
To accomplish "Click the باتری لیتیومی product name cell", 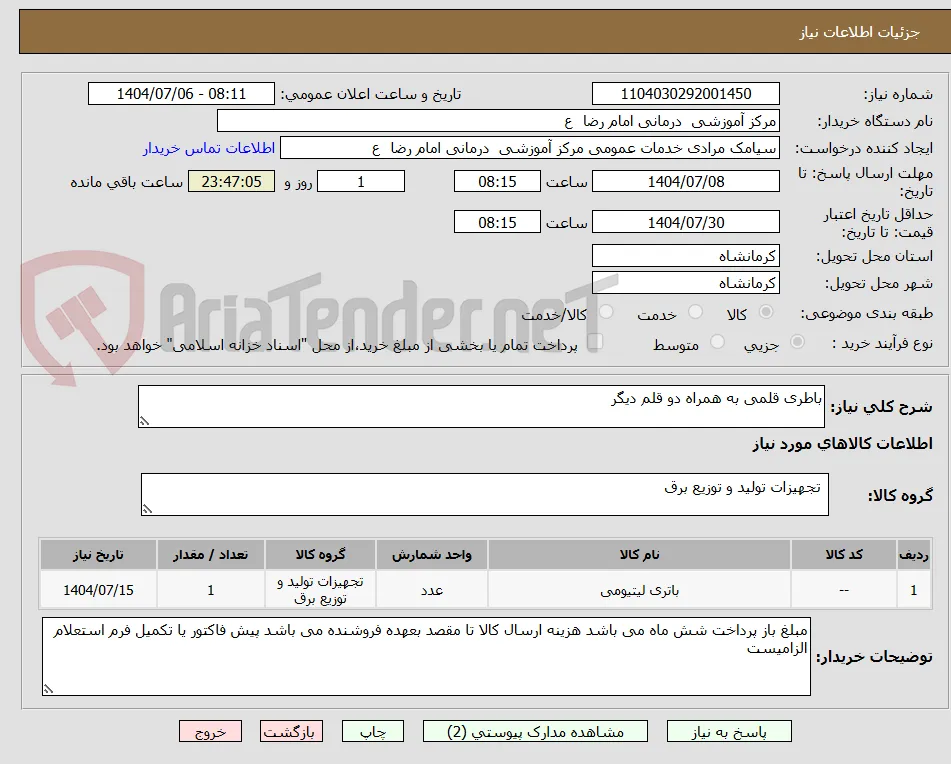I will tap(639, 590).
